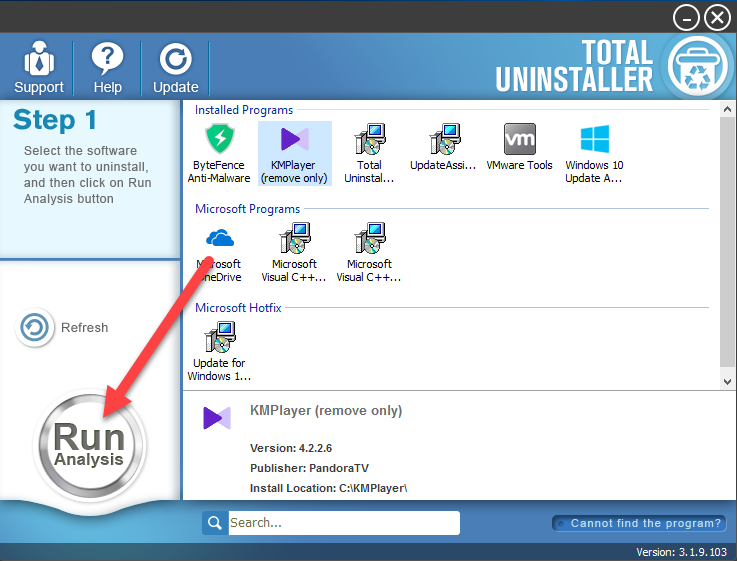This screenshot has width=737, height=561.
Task: Click 'Cannot find the program?' button
Action: 639,523
